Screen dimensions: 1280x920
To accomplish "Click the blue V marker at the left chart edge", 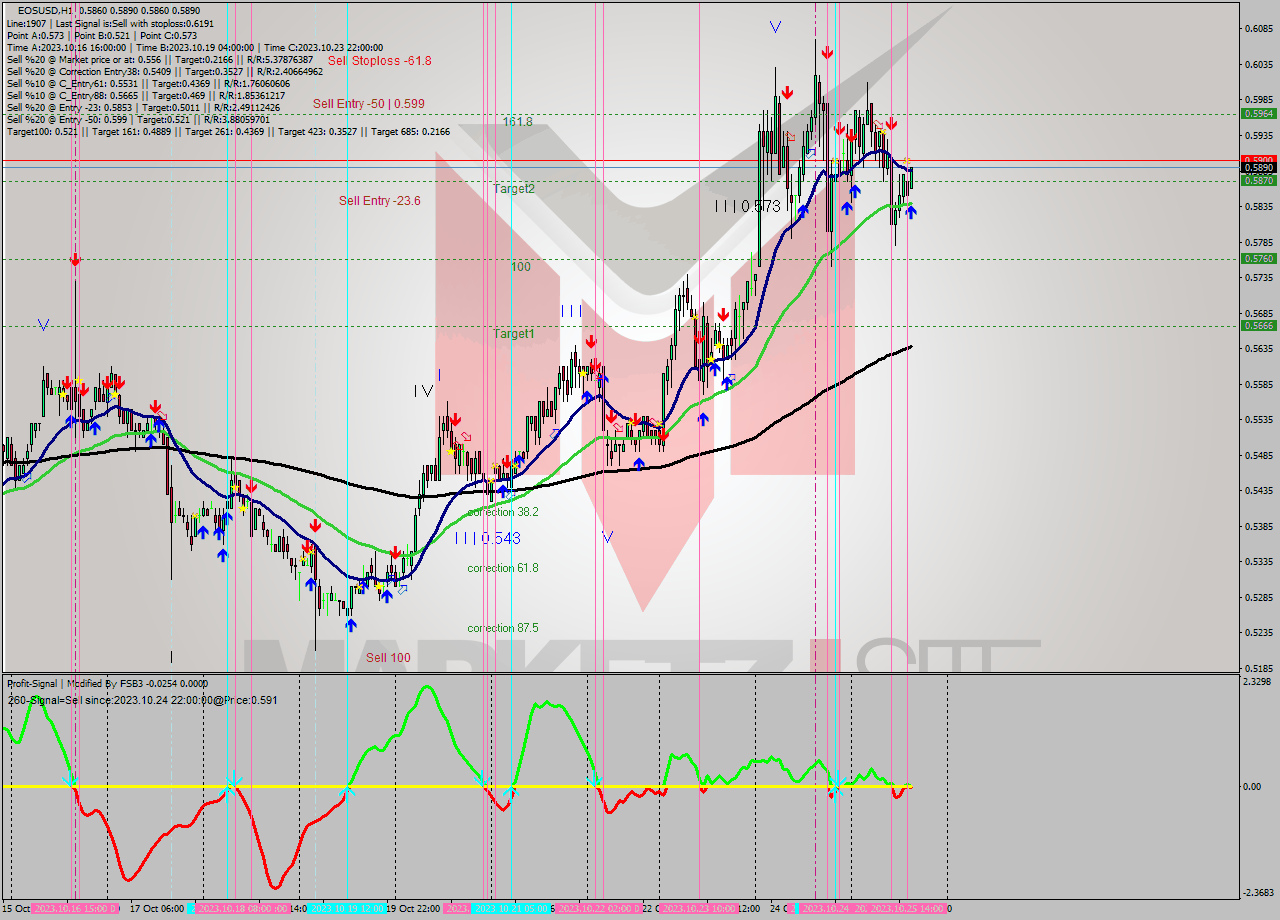I will pyautogui.click(x=42, y=324).
